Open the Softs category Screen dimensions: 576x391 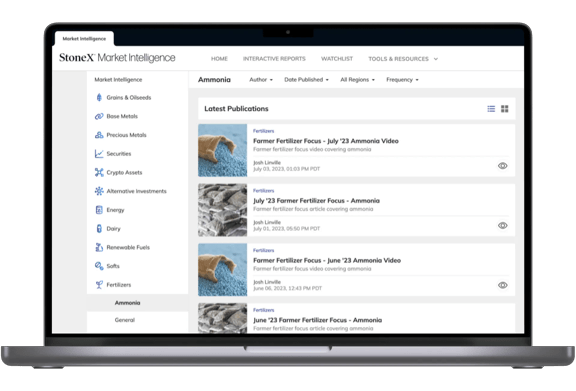(x=113, y=266)
